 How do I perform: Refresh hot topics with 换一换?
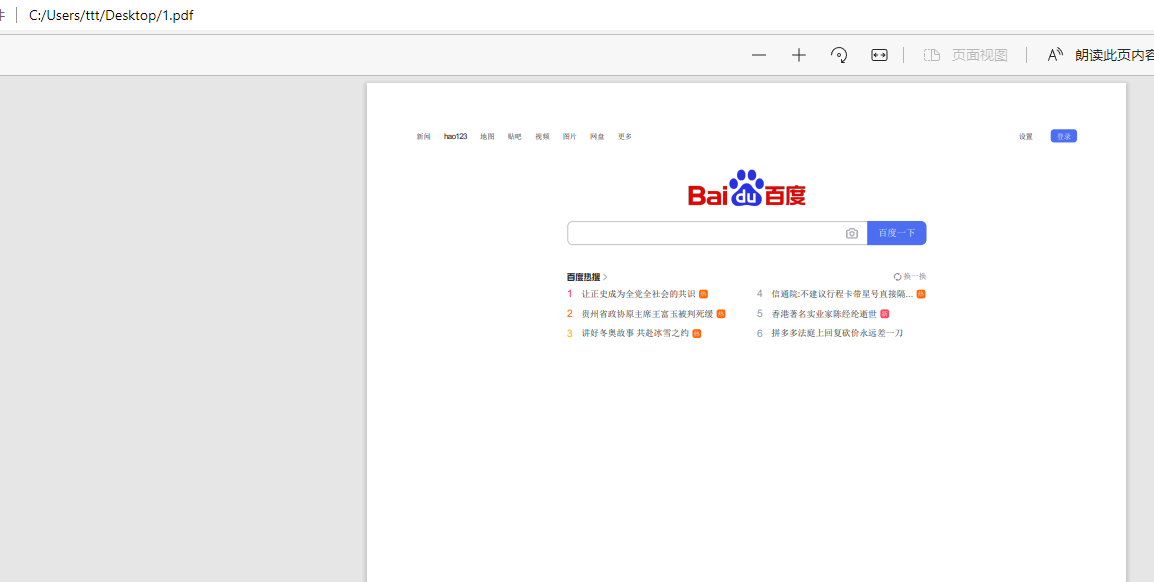click(x=909, y=276)
